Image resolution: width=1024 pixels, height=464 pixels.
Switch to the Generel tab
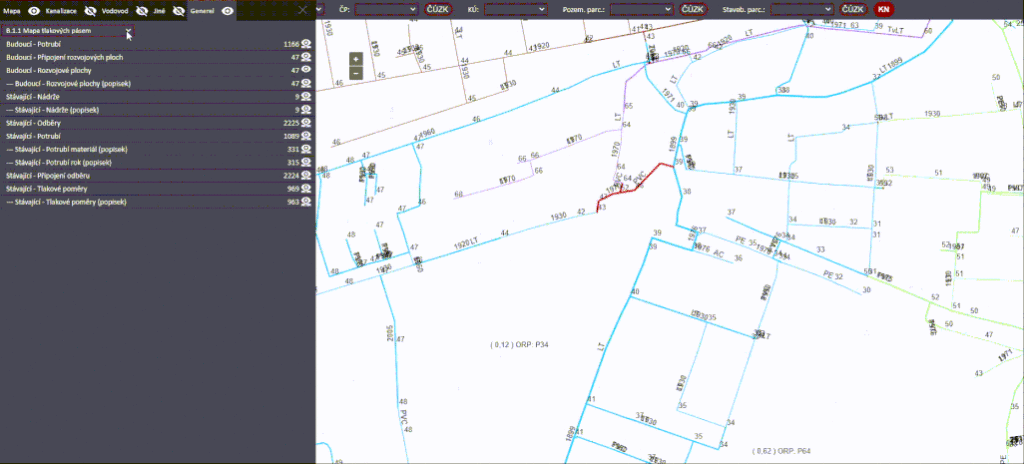(x=203, y=9)
